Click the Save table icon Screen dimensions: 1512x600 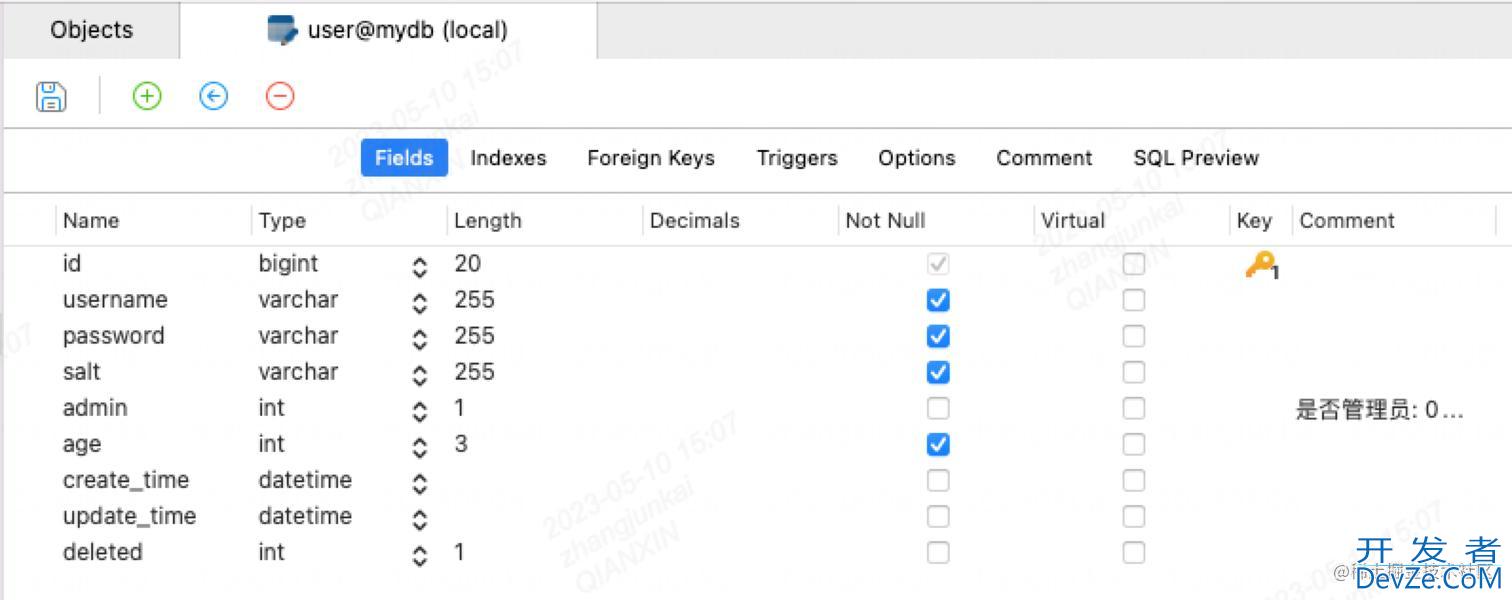pyautogui.click(x=51, y=96)
